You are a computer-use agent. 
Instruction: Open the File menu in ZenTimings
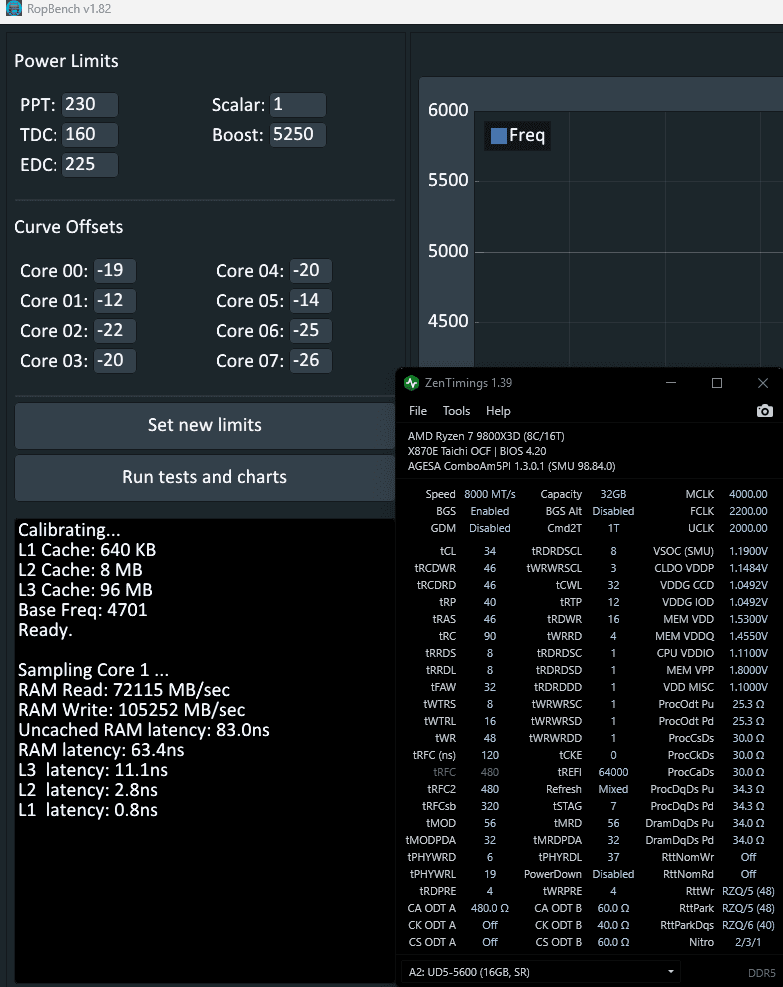(x=418, y=411)
